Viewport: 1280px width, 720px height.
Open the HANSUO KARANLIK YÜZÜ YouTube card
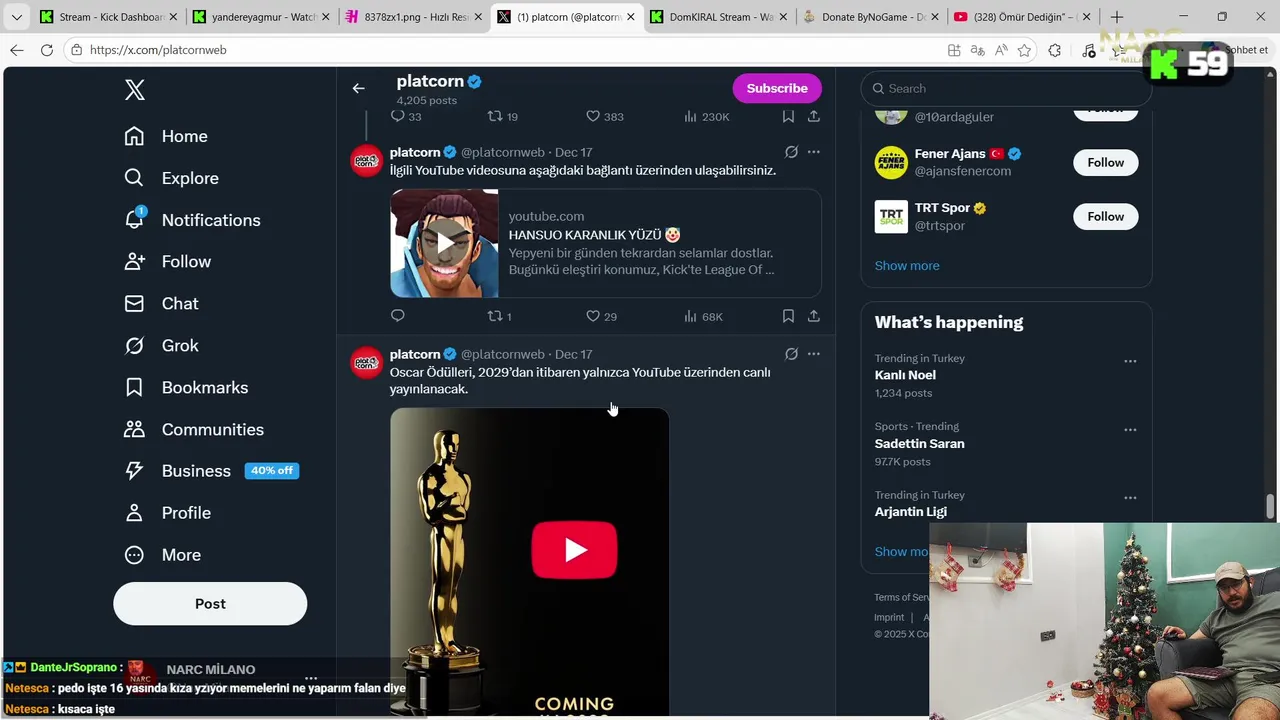pyautogui.click(x=606, y=243)
